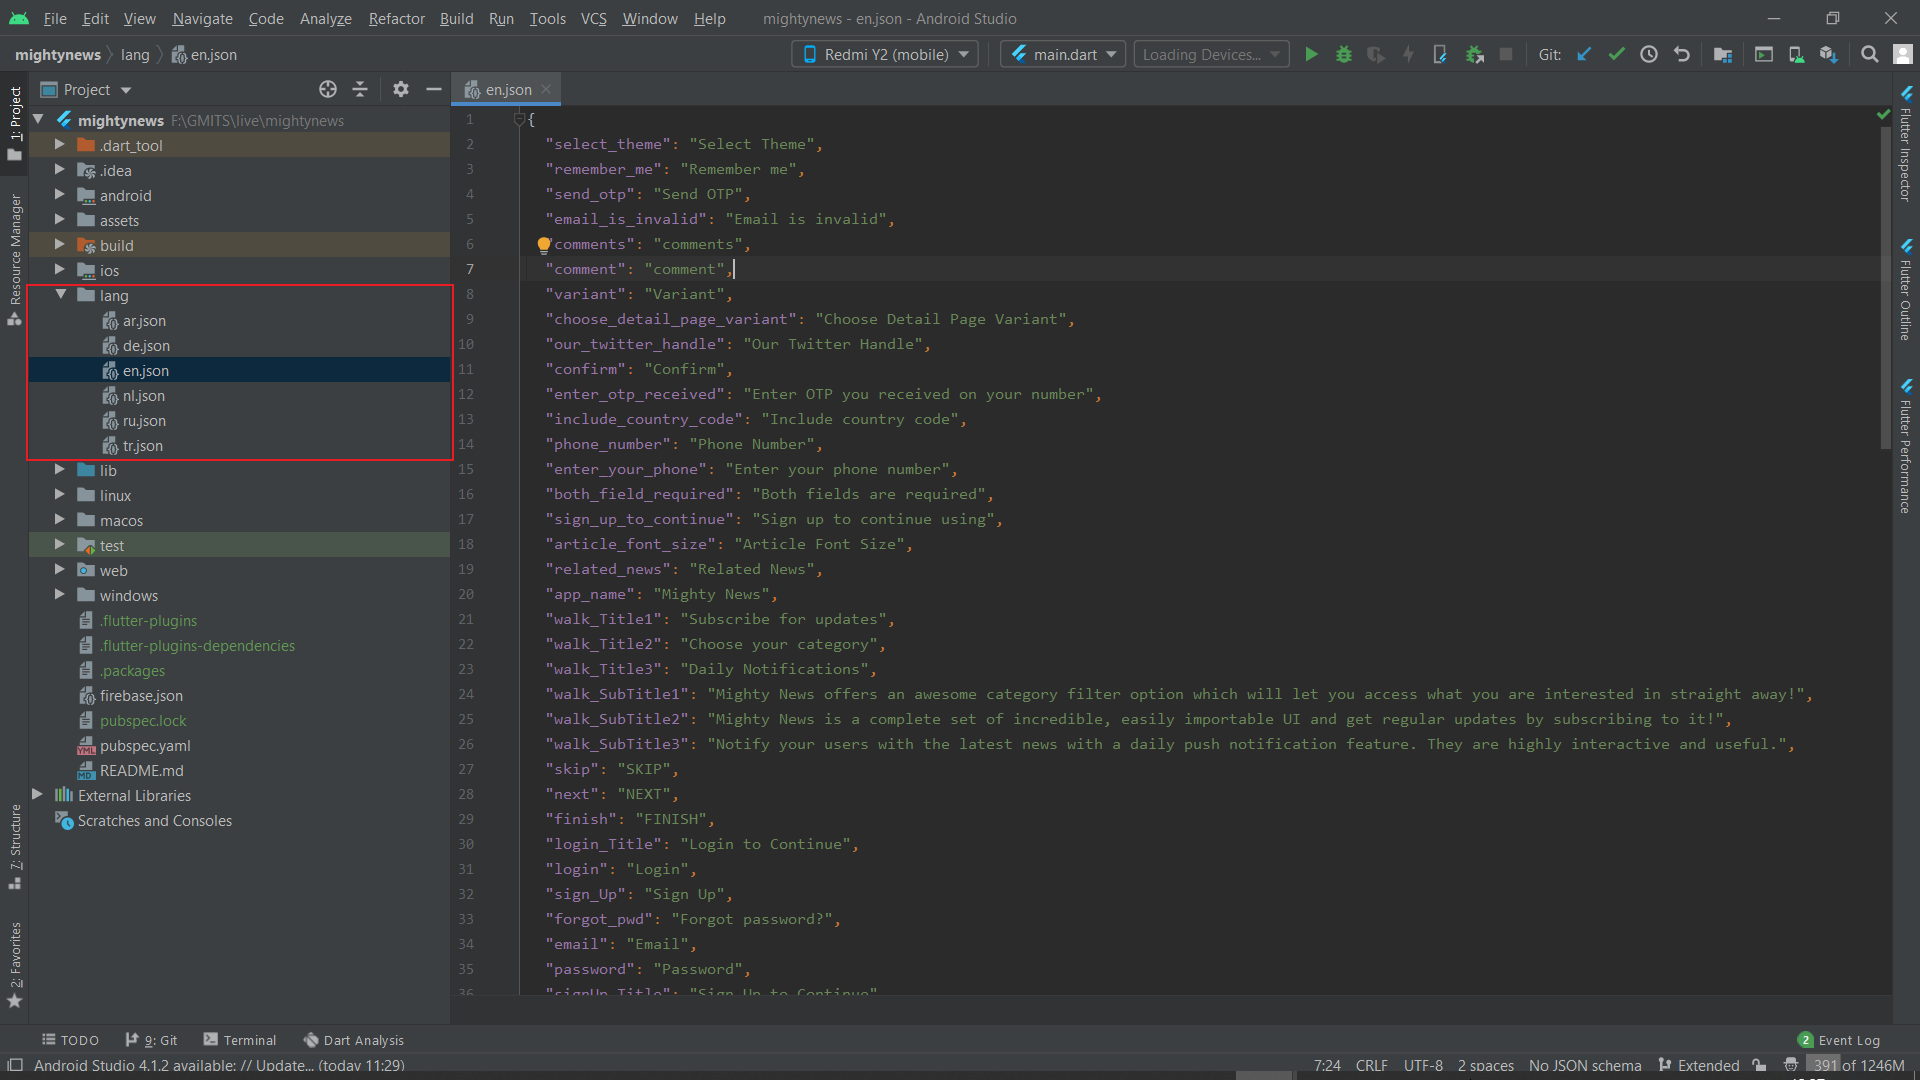Commit changes with Git green checkmark
Viewport: 1920px width, 1080px height.
1616,55
